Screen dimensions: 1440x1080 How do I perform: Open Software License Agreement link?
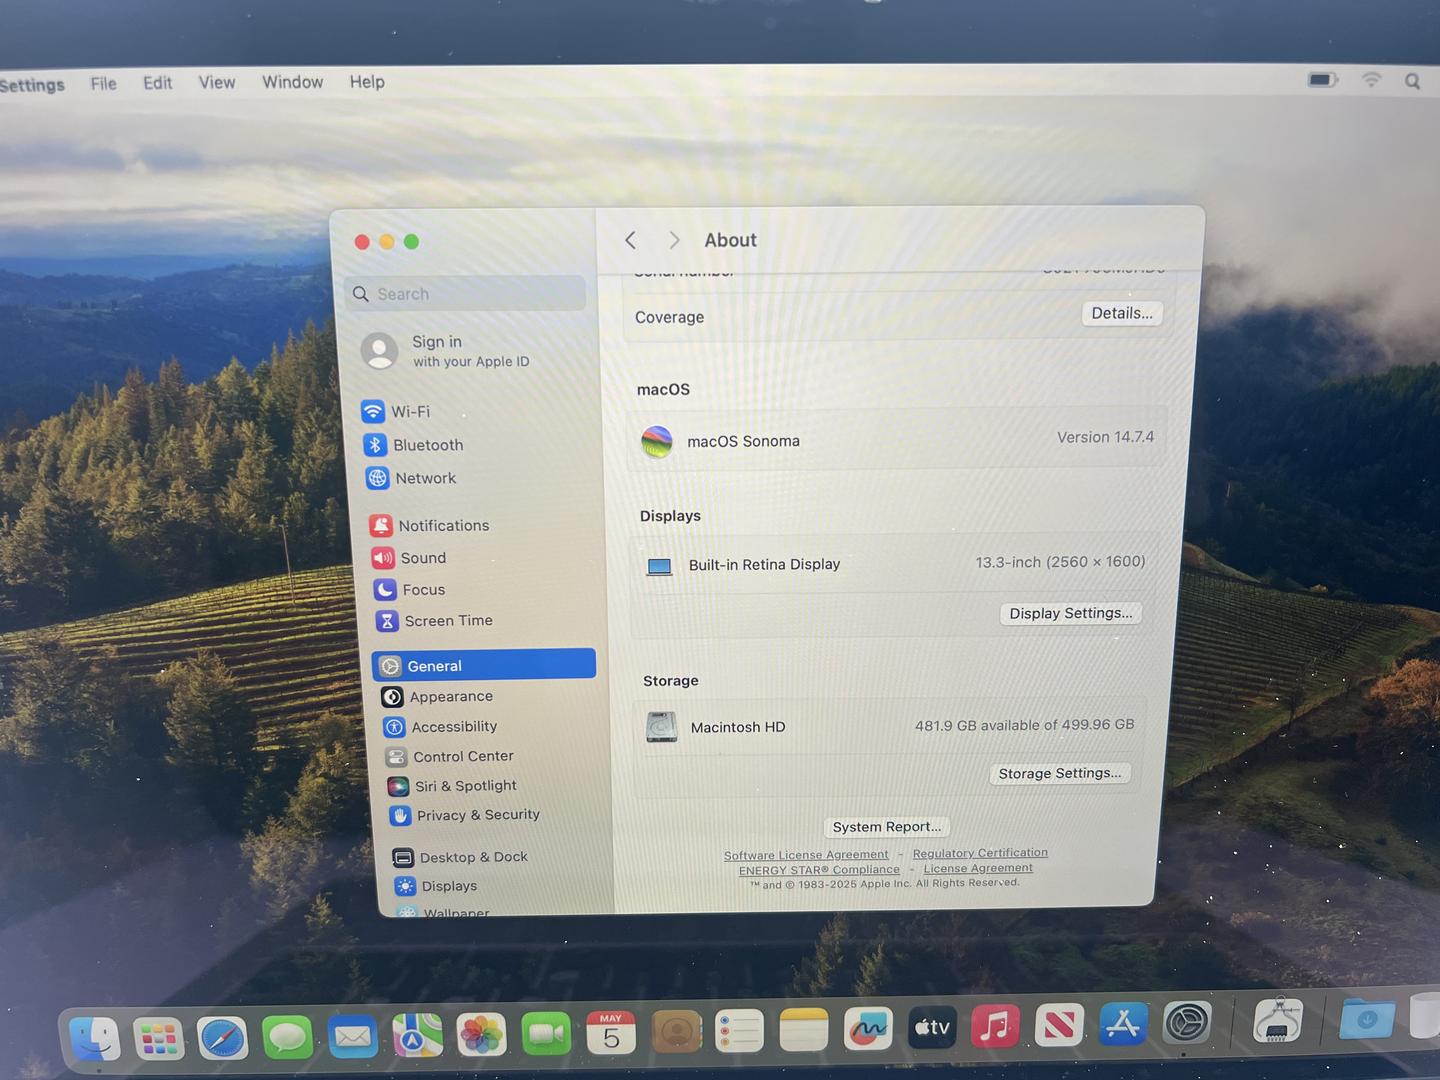806,855
